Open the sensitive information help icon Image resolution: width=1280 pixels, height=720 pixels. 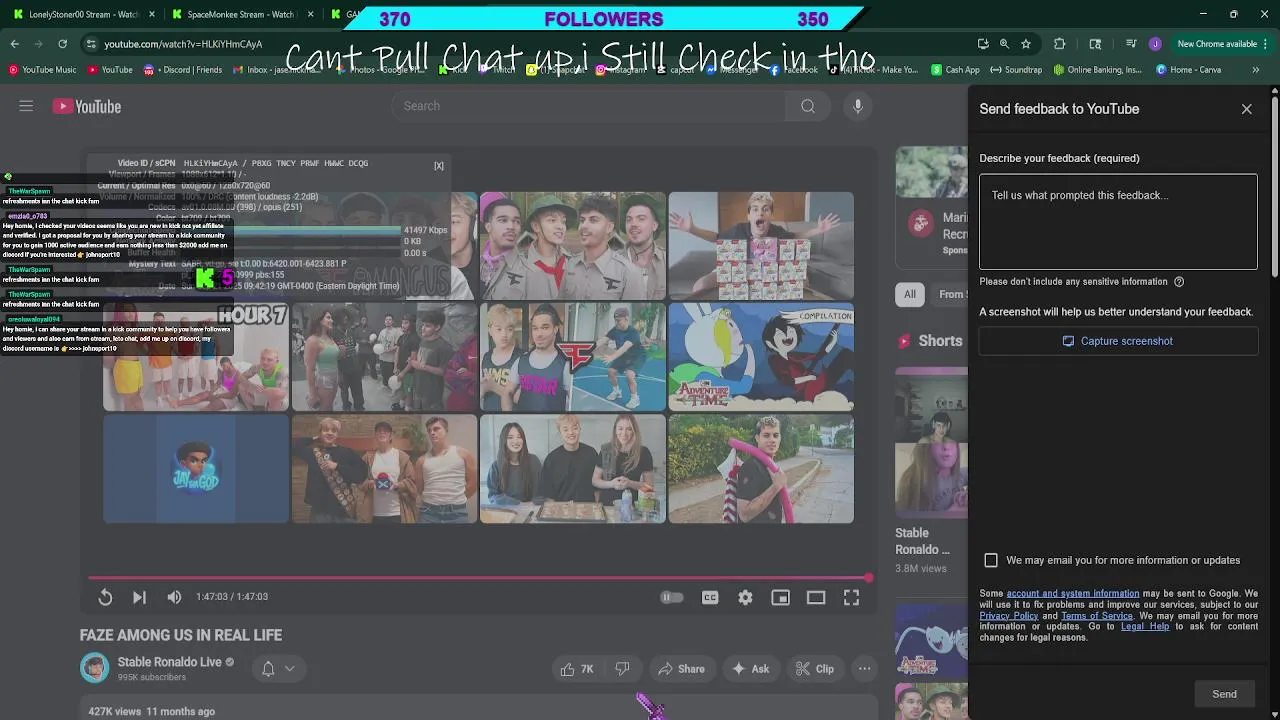(1179, 282)
